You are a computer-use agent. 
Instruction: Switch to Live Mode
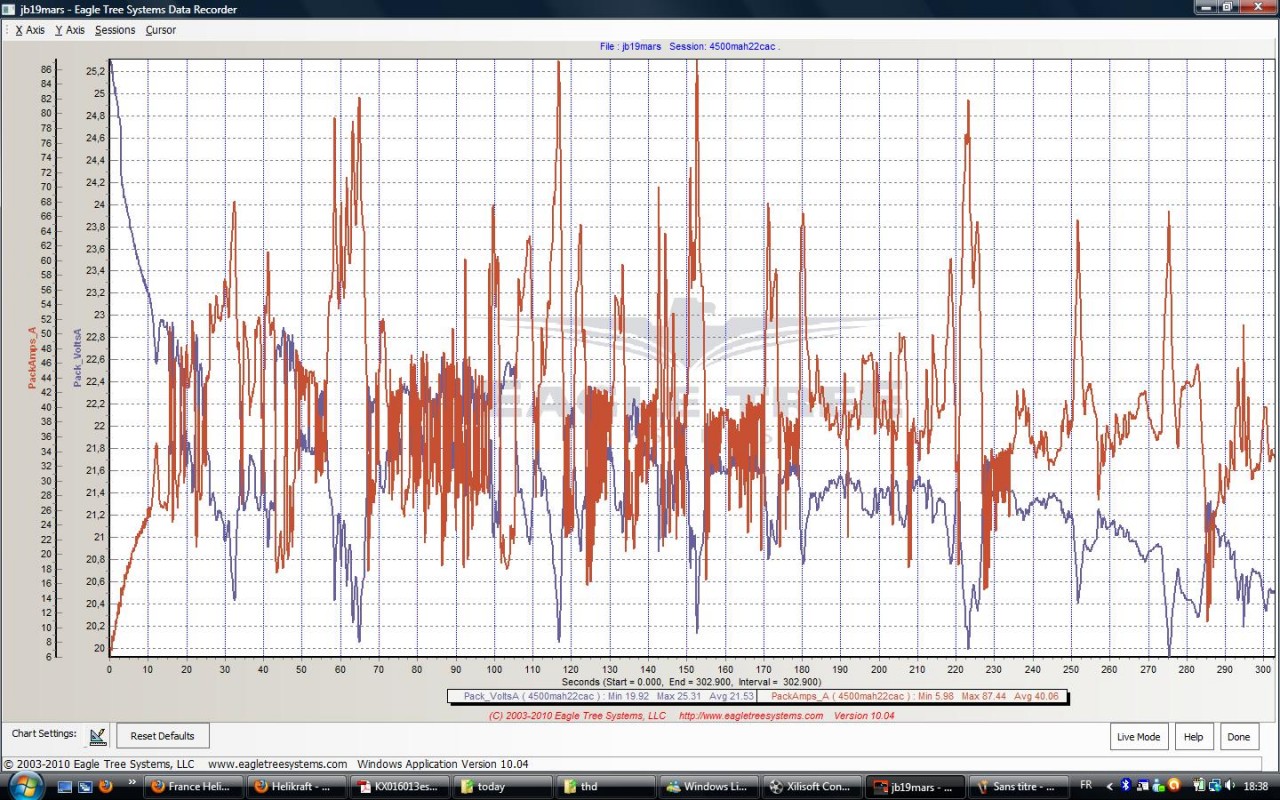coord(1138,737)
